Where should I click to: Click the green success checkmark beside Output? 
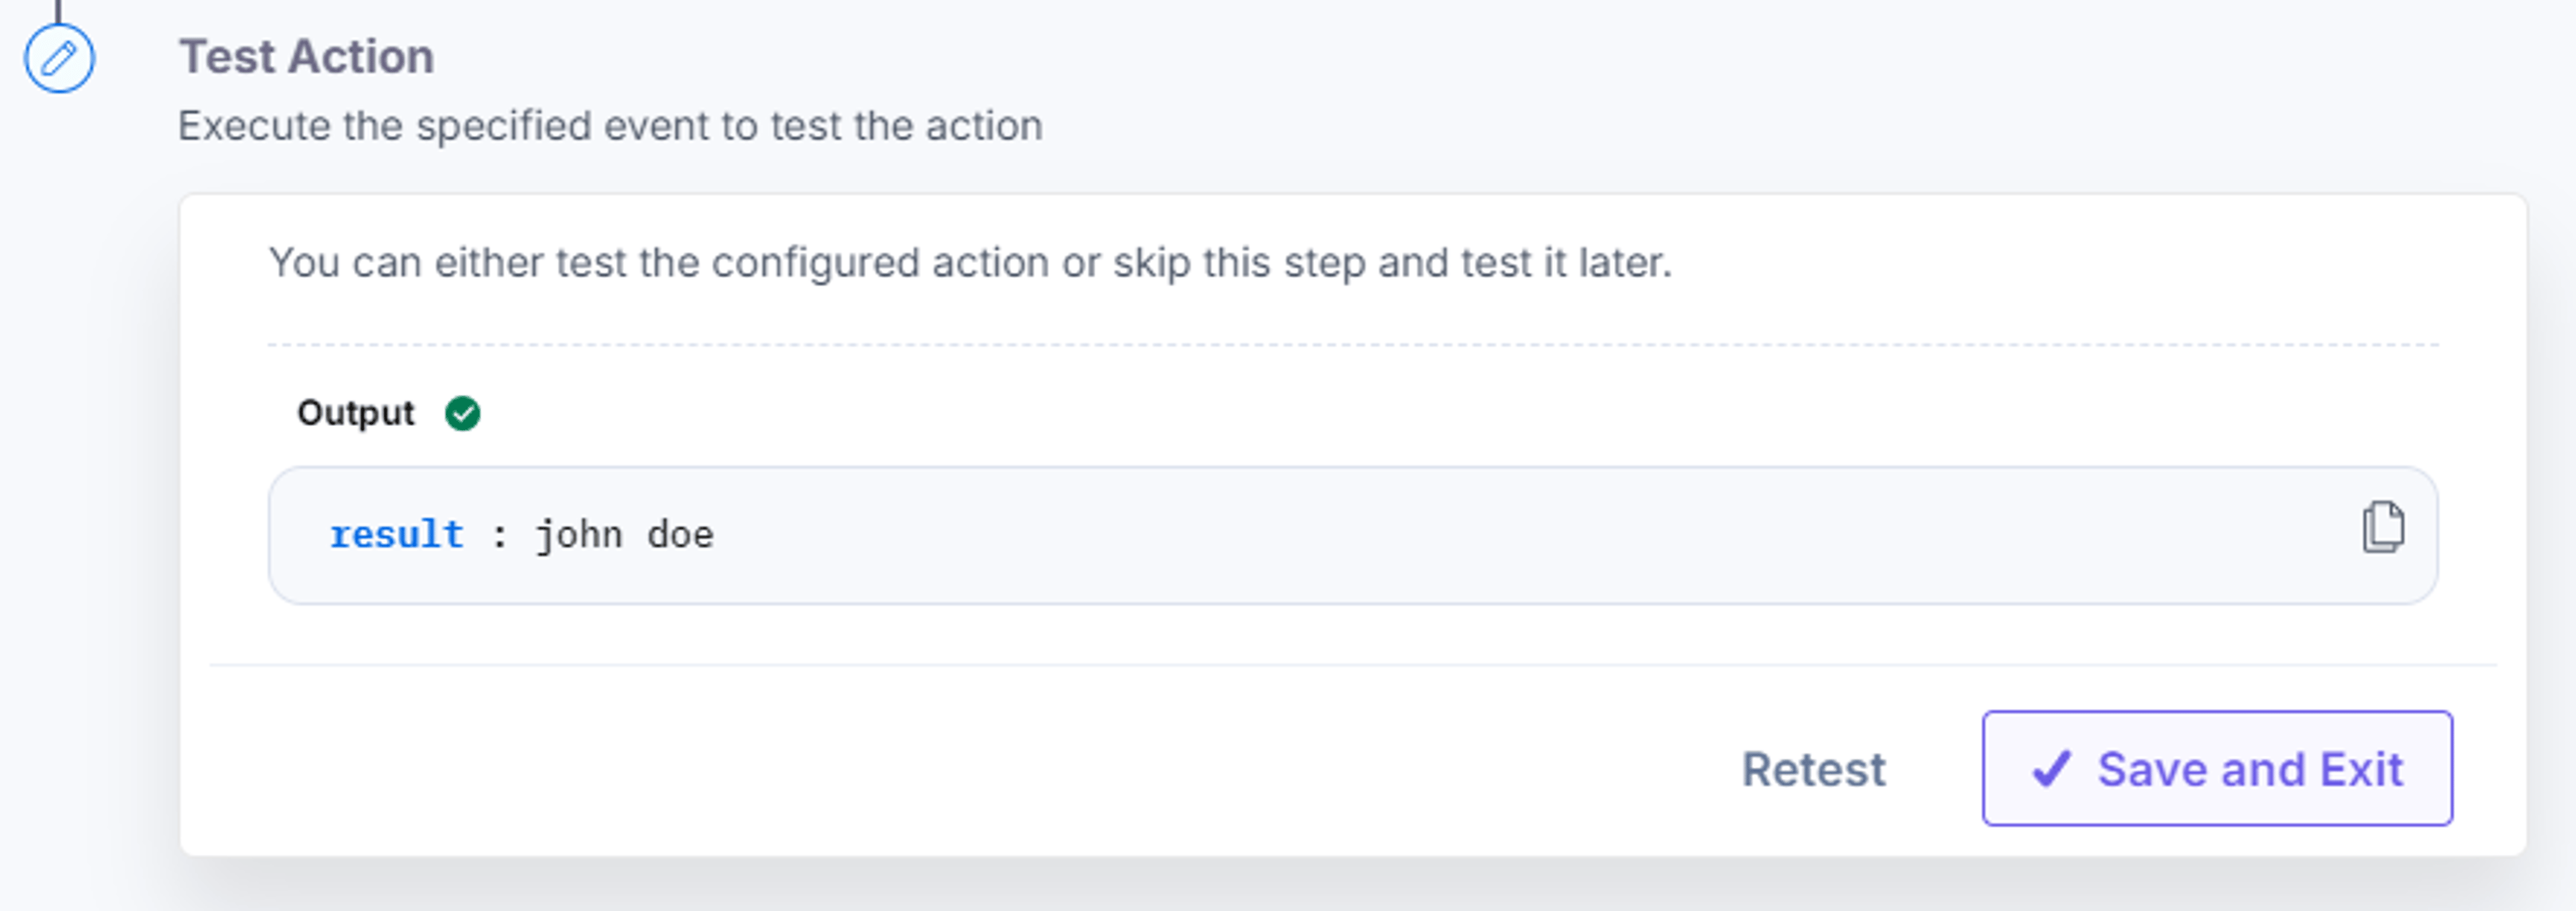pos(462,413)
